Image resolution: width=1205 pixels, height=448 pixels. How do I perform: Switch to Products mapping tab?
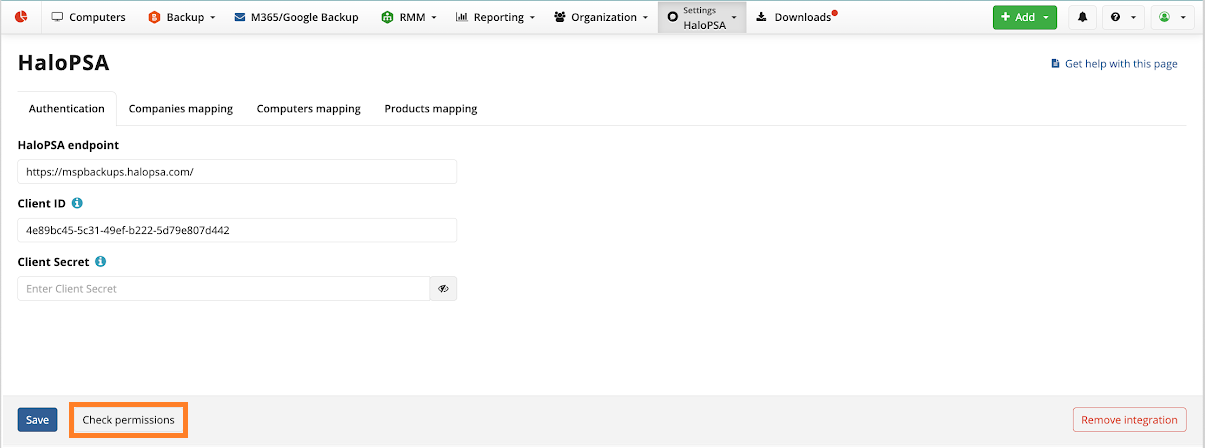coord(431,108)
